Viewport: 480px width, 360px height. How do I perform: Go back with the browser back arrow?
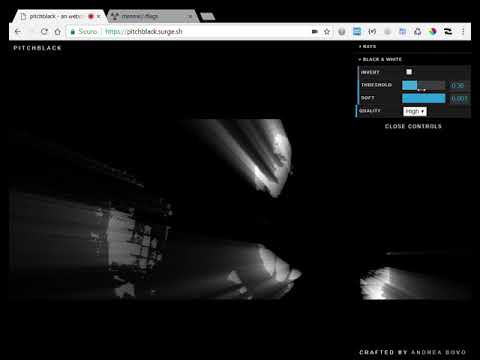[x=18, y=32]
